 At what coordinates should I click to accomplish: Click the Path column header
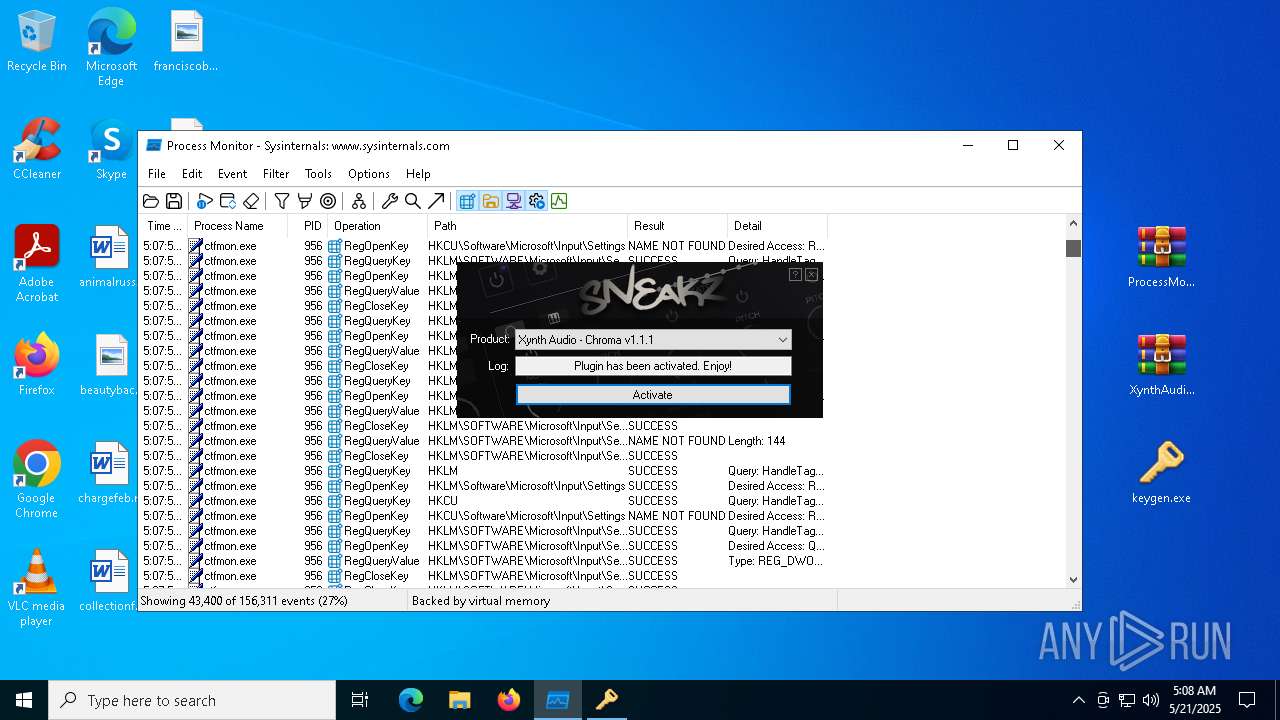[528, 226]
